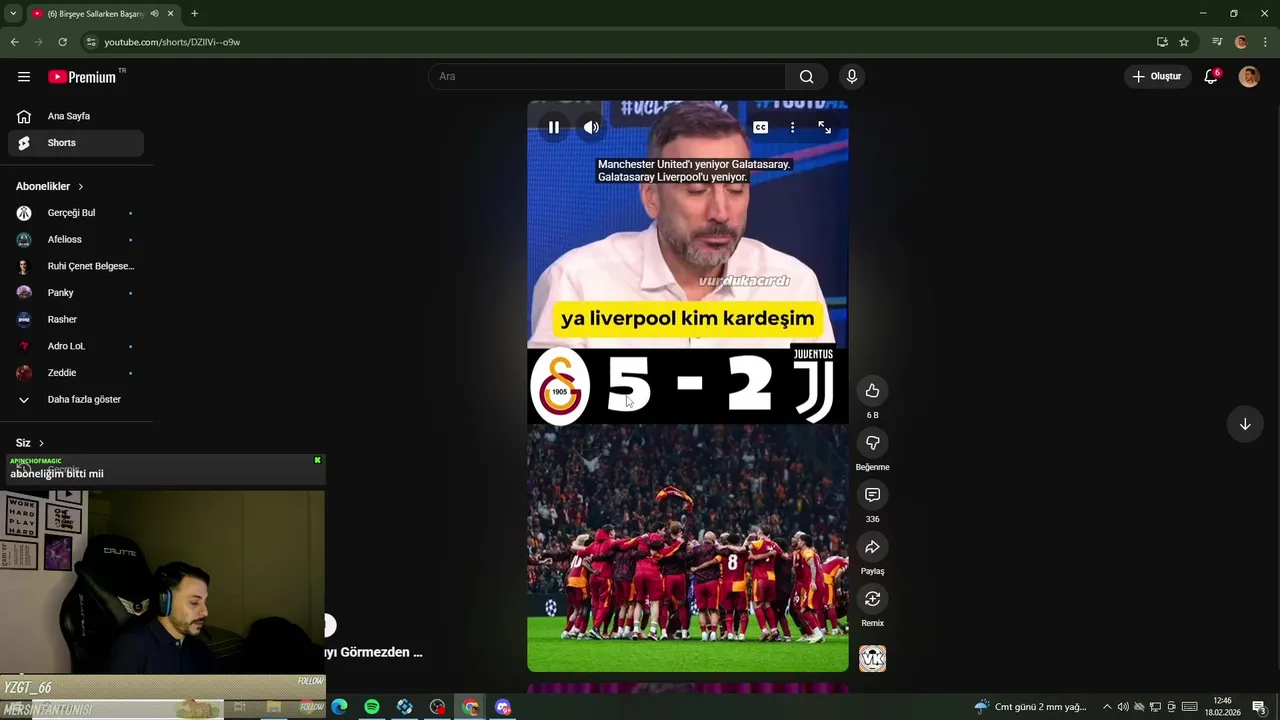The image size is (1280, 720).
Task: Bookmark this page with the star
Action: (x=1184, y=42)
